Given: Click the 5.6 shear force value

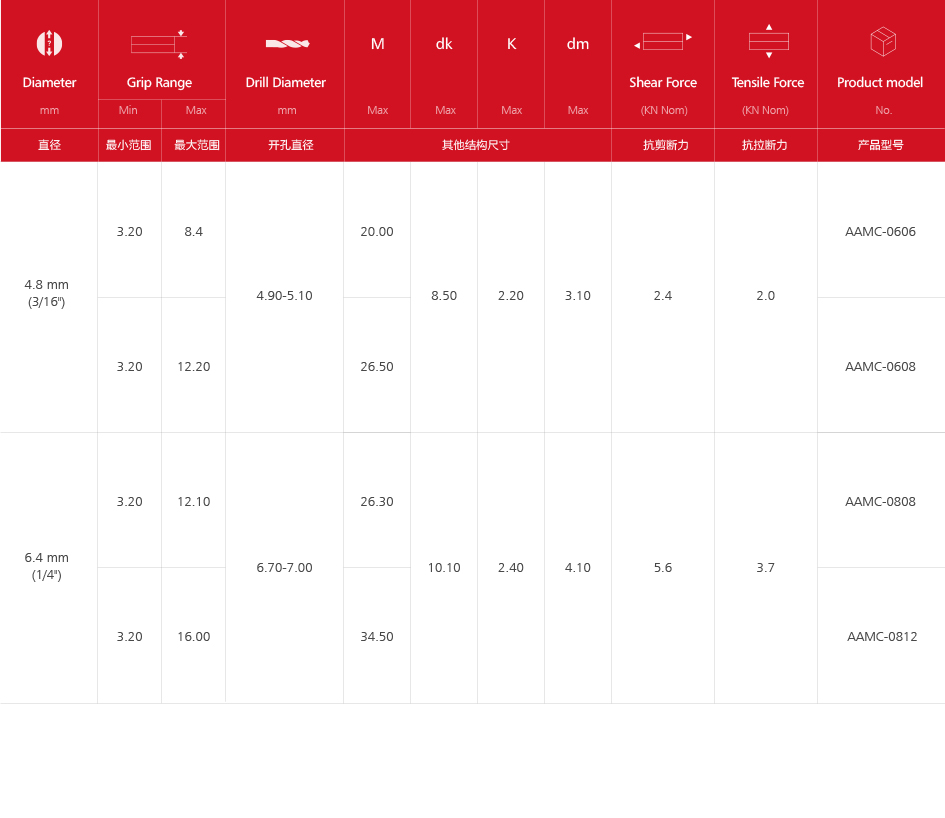Looking at the screenshot, I should tap(663, 568).
